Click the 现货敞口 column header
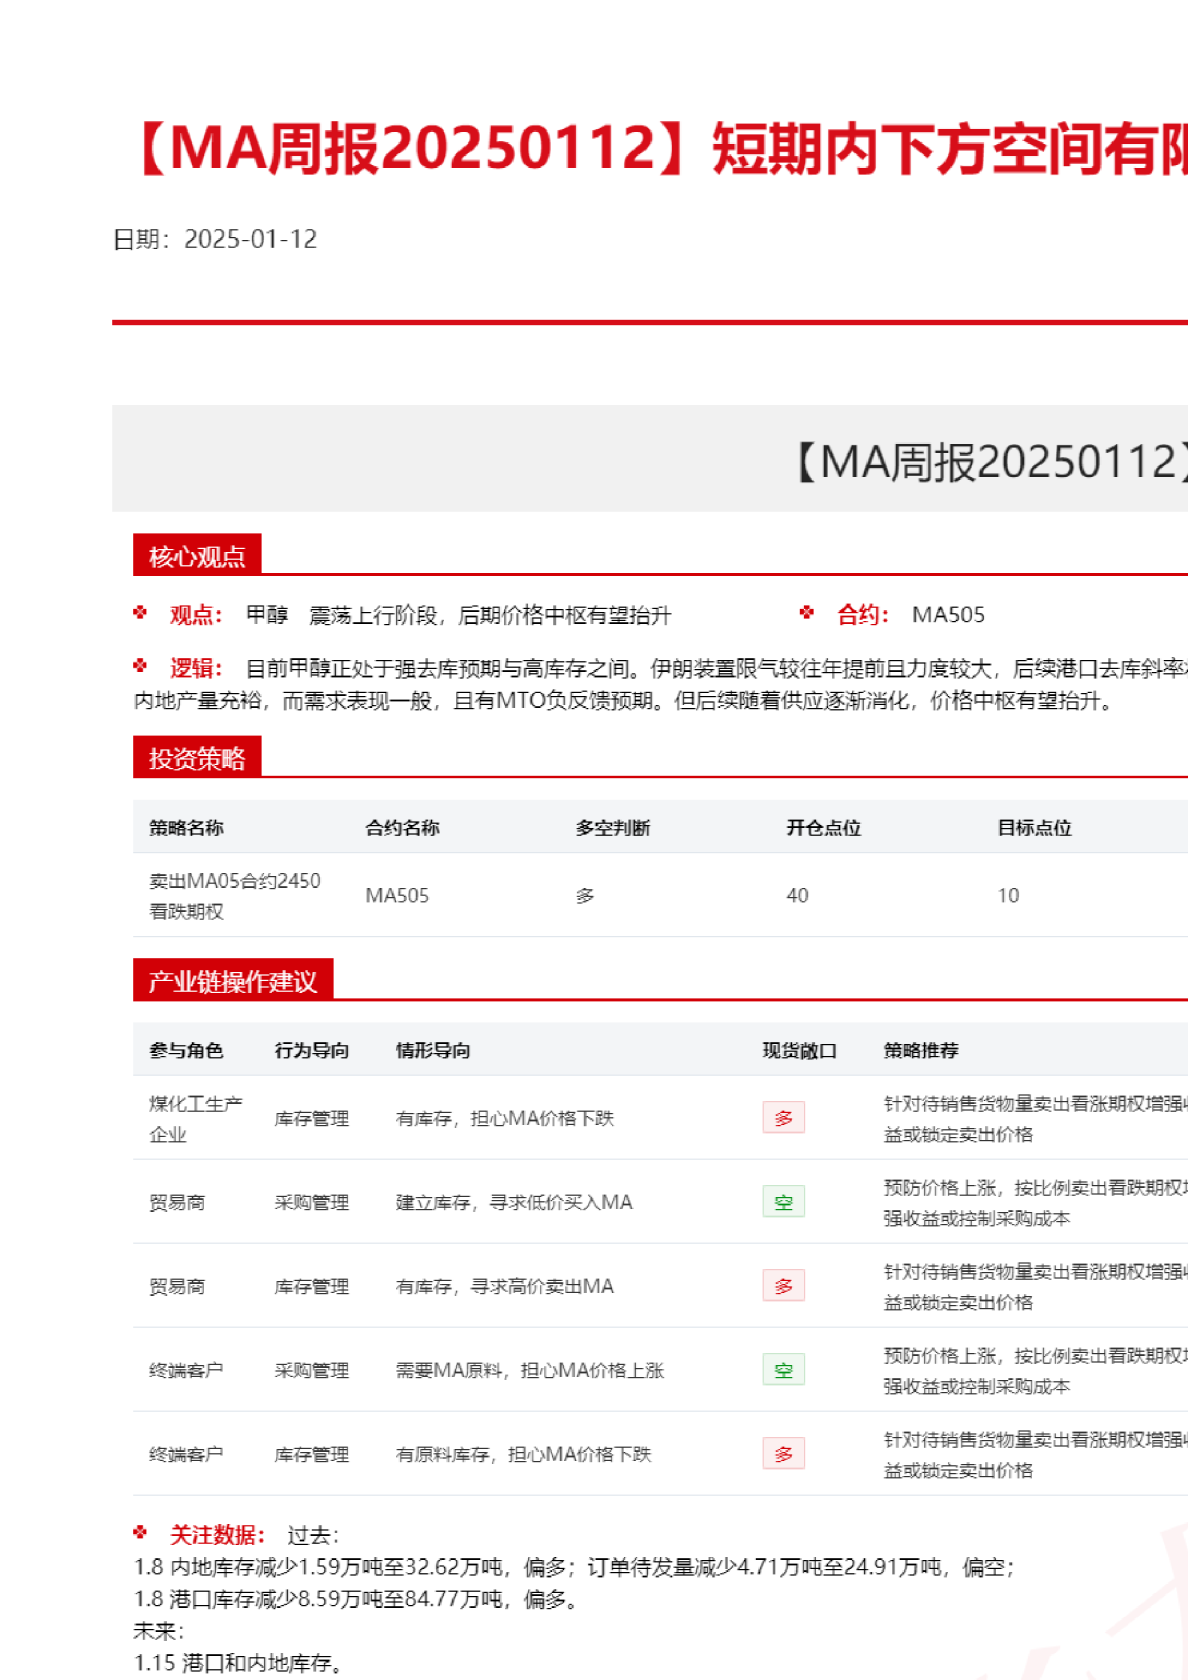 pos(799,1051)
